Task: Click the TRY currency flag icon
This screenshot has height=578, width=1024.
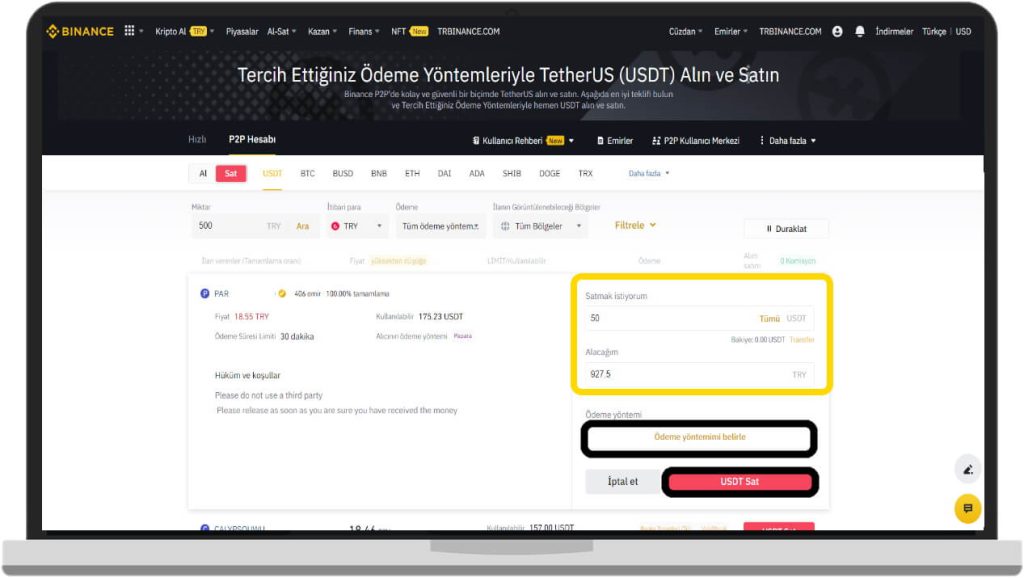Action: [335, 227]
